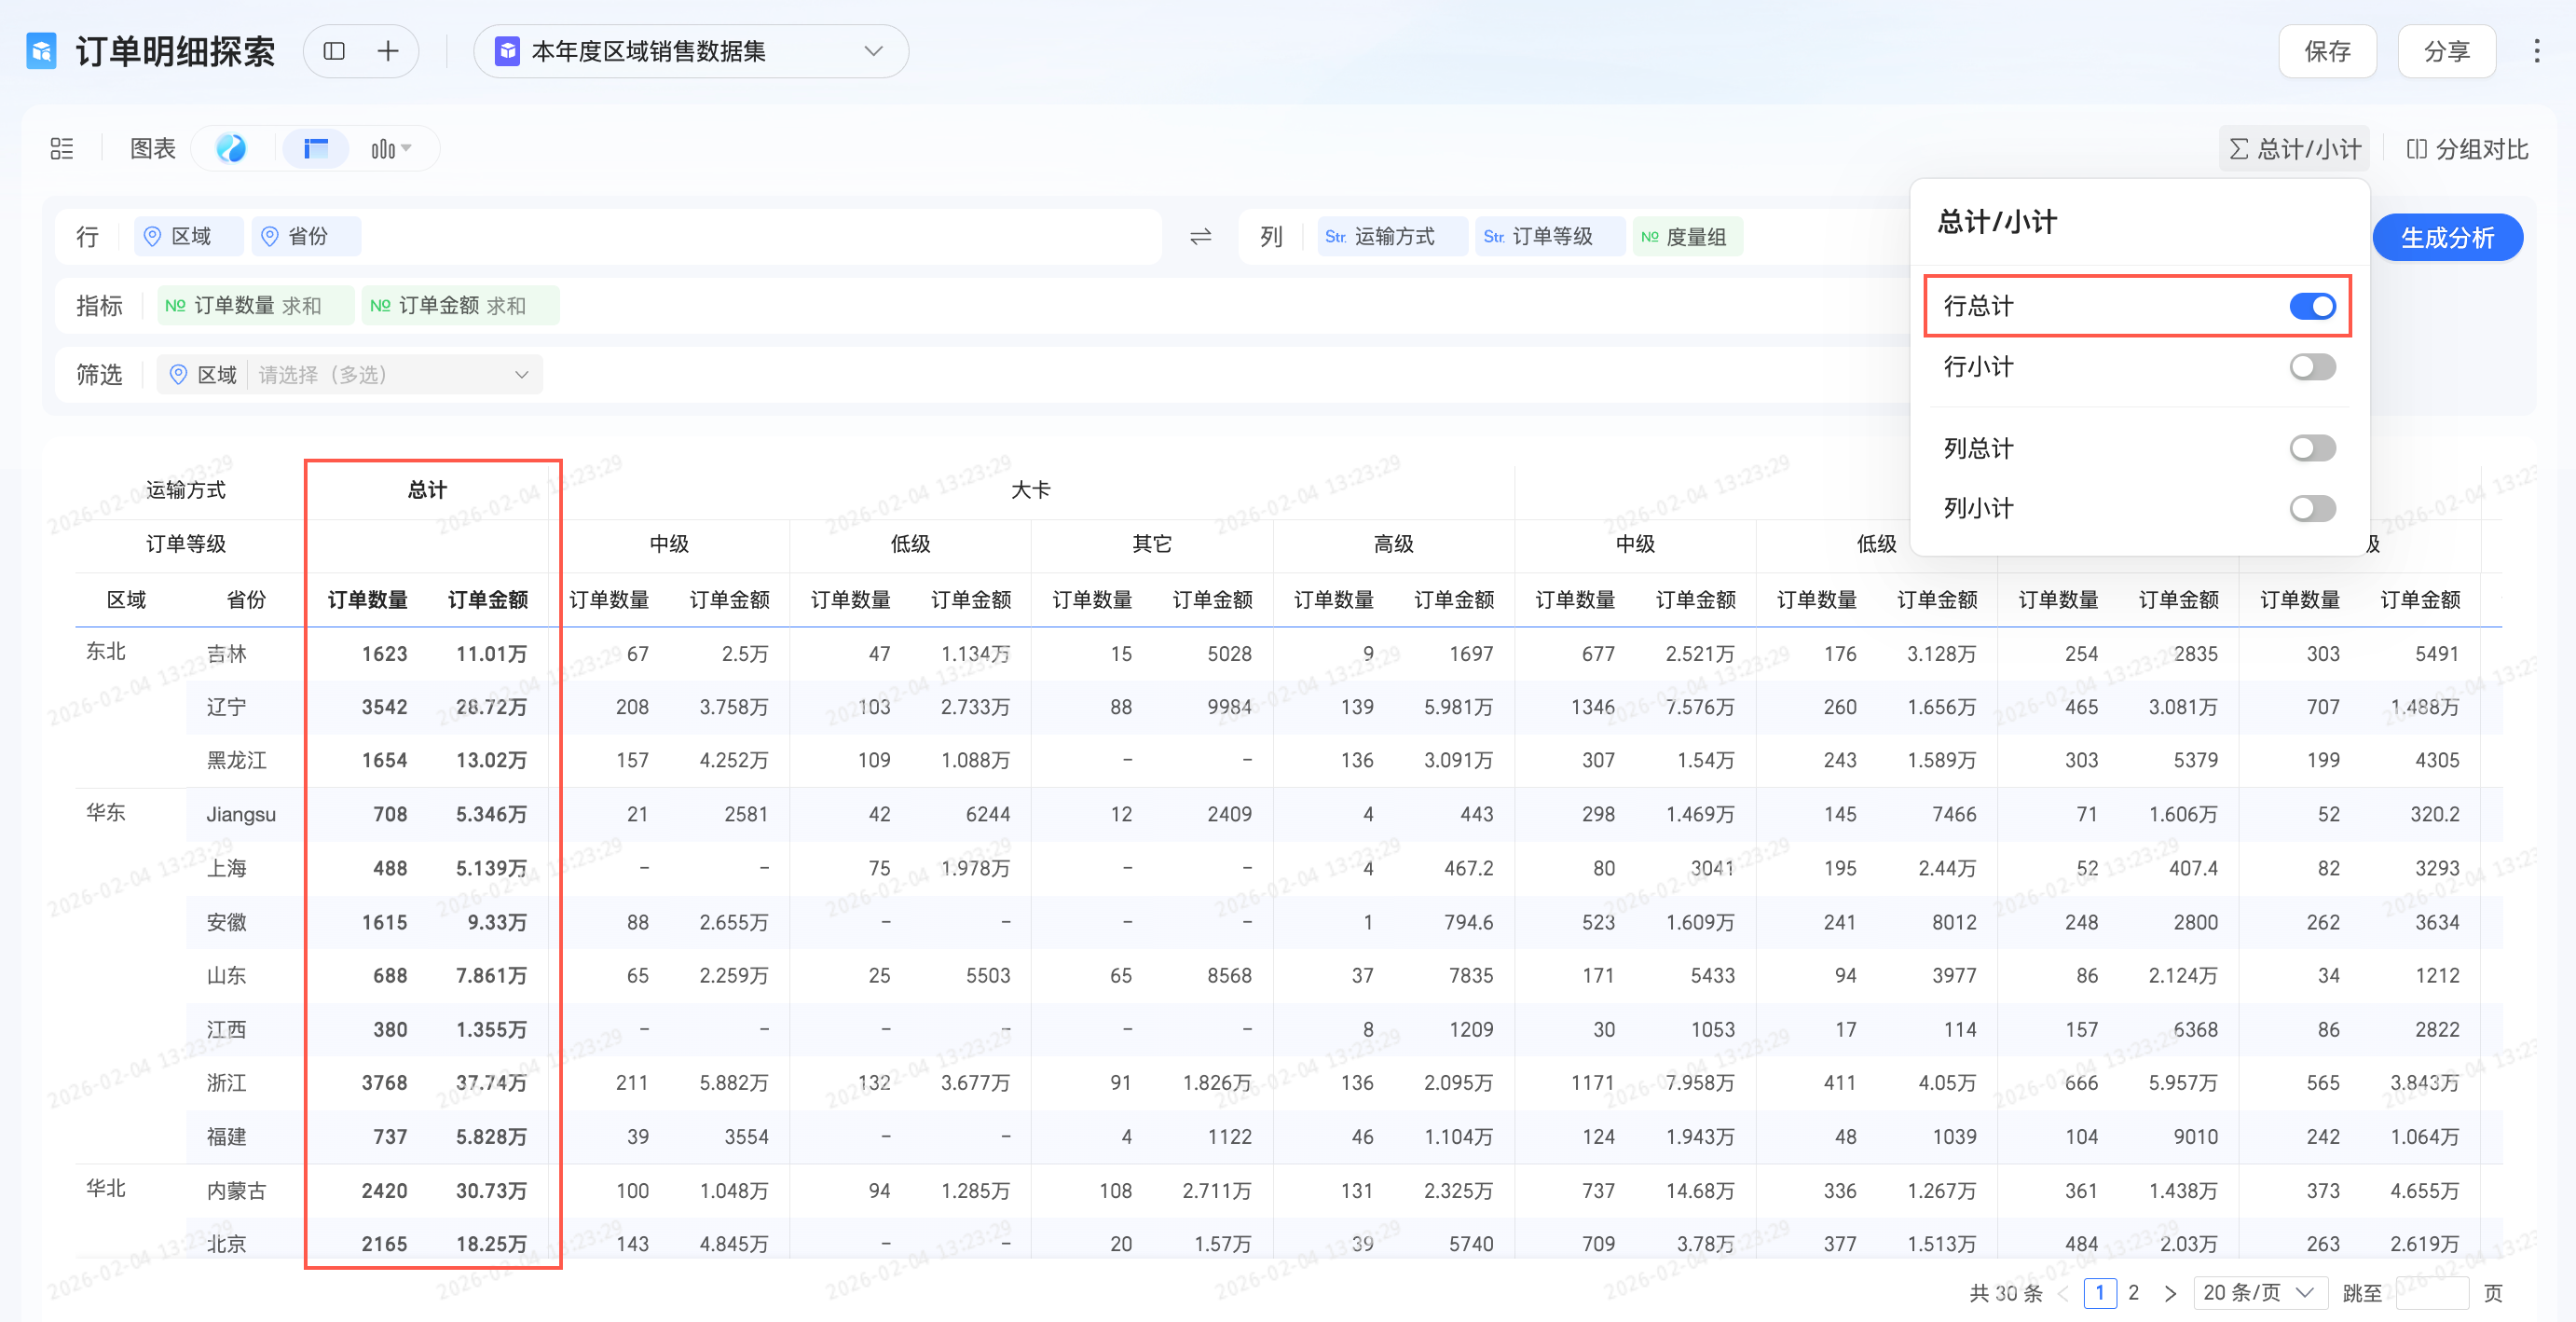Image resolution: width=2576 pixels, height=1322 pixels.
Task: Click the 总计/小计 menu button
Action: tap(2294, 149)
